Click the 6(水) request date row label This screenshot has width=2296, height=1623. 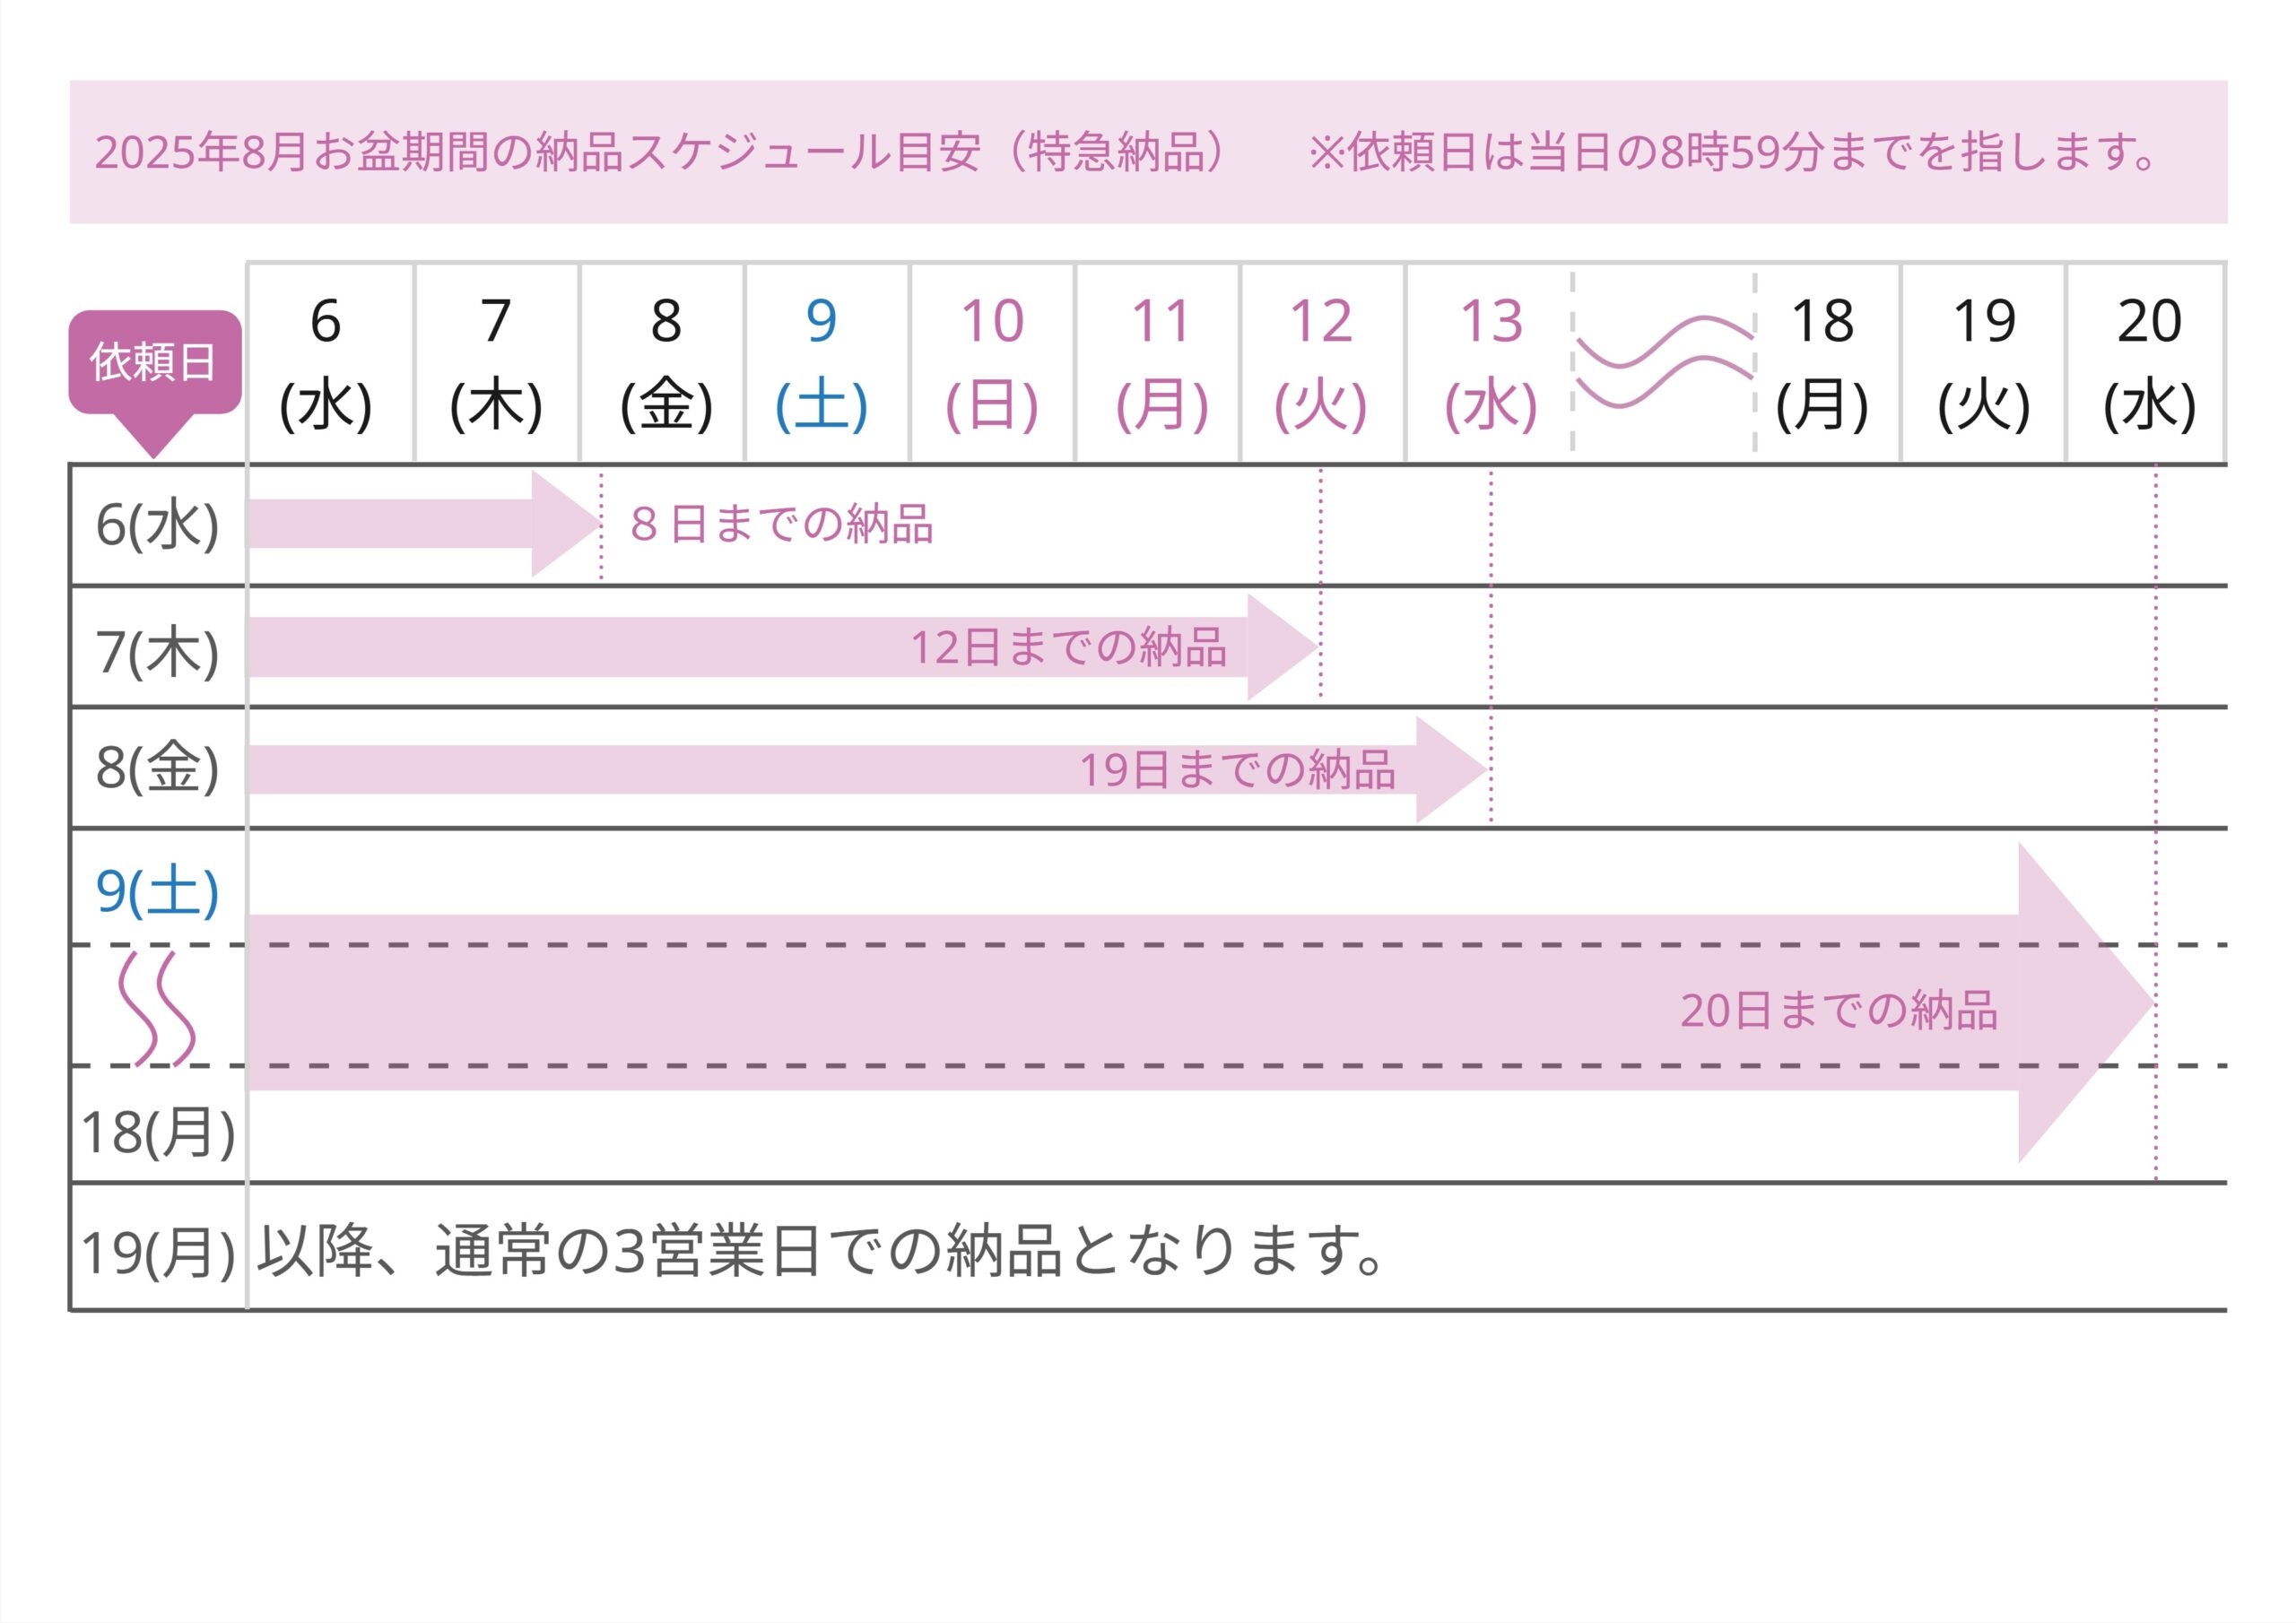point(158,524)
